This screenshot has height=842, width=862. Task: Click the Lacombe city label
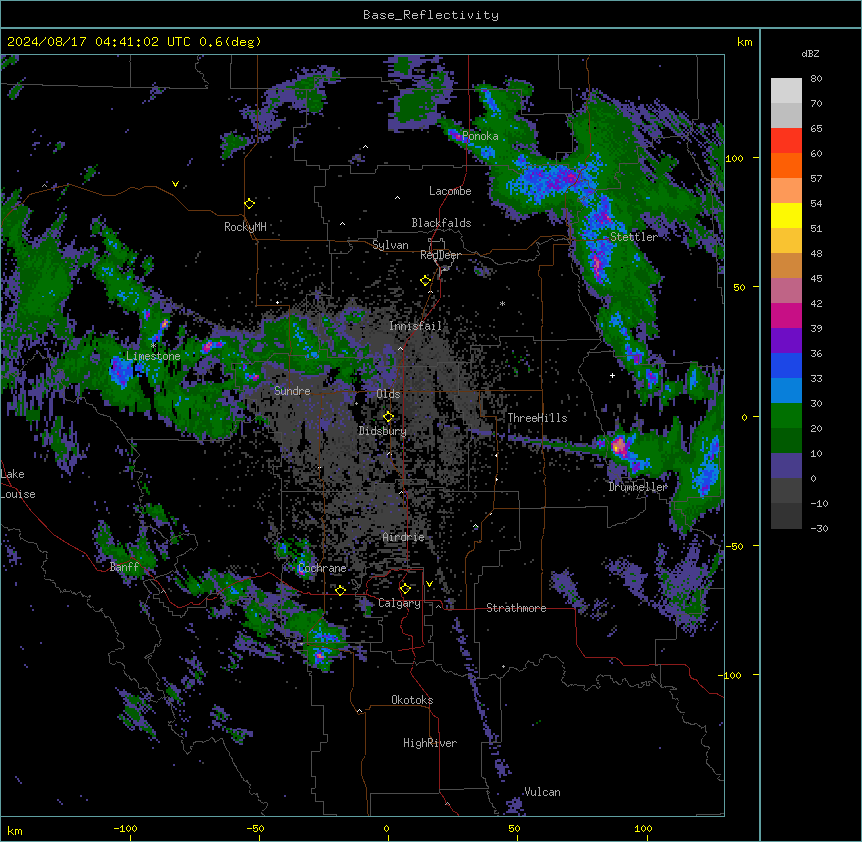[x=450, y=191]
